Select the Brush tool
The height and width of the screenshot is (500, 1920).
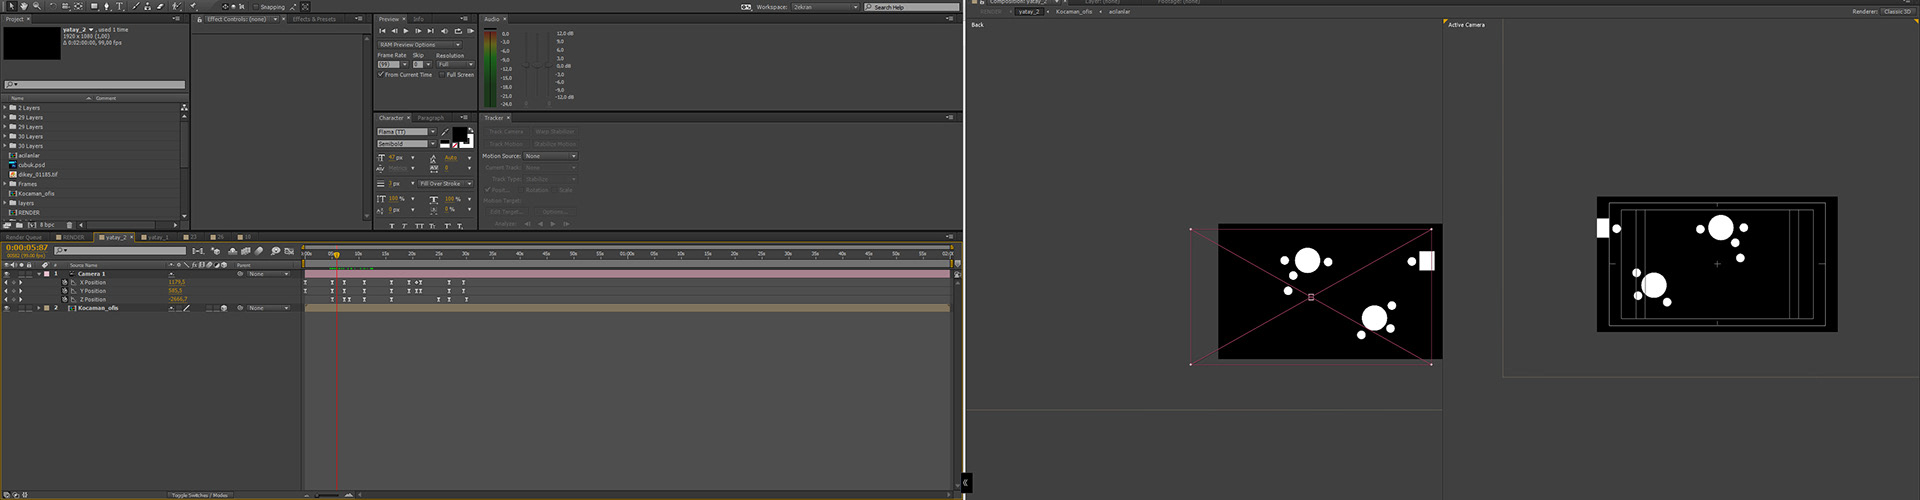click(135, 6)
